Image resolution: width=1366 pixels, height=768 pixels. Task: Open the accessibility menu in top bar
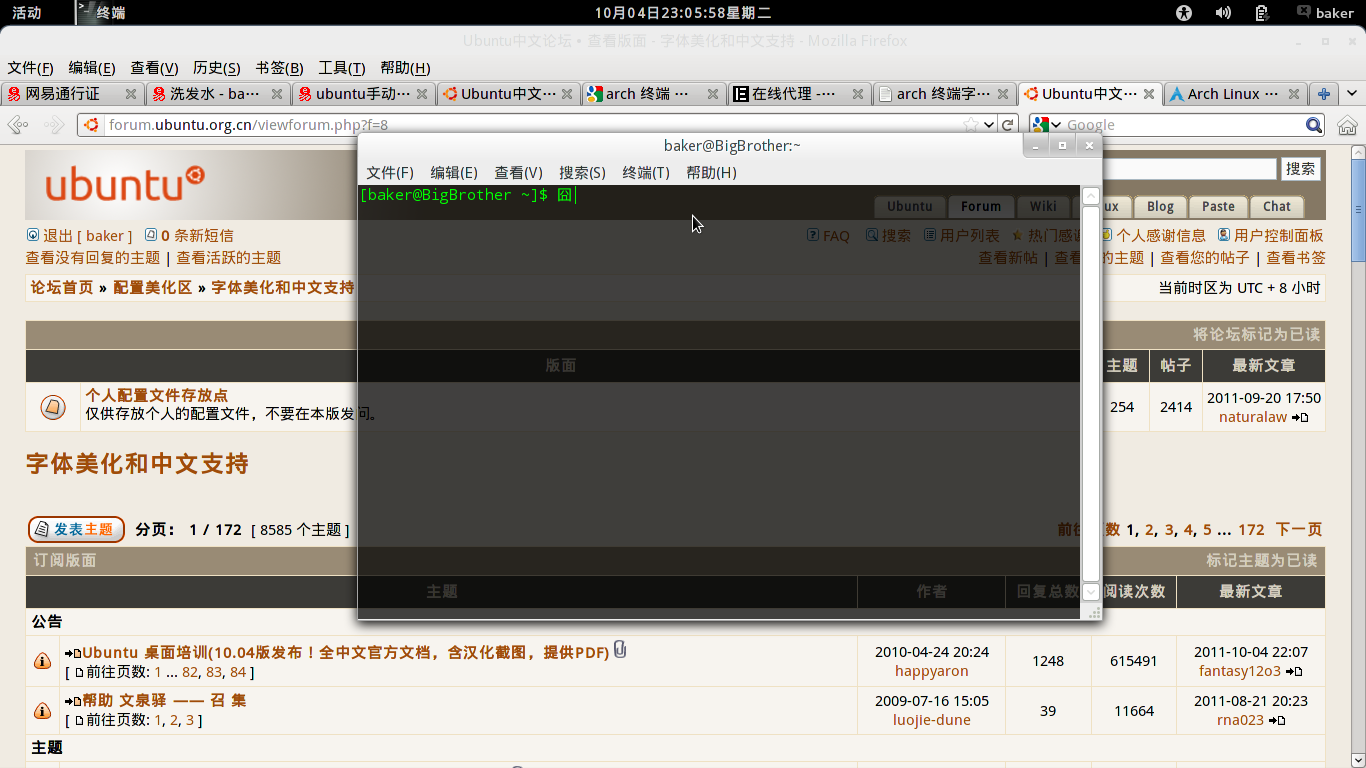[x=1185, y=13]
